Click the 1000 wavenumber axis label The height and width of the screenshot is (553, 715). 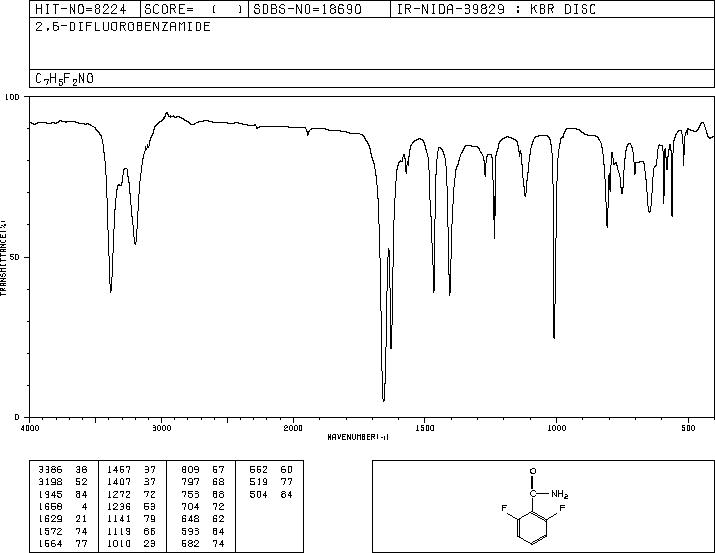(x=556, y=428)
